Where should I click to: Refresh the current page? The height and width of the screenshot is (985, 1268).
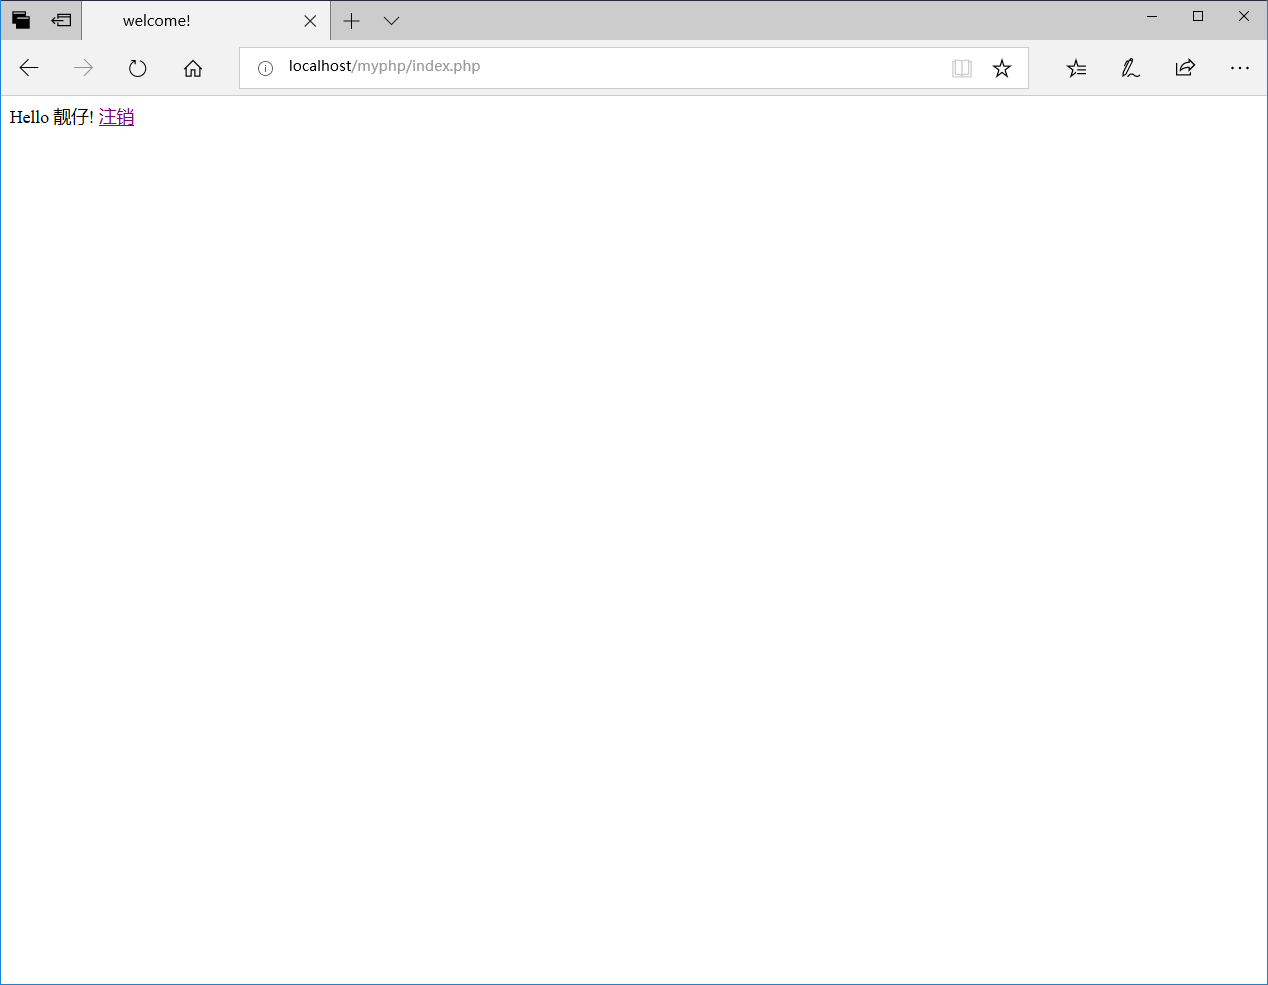pyautogui.click(x=138, y=68)
